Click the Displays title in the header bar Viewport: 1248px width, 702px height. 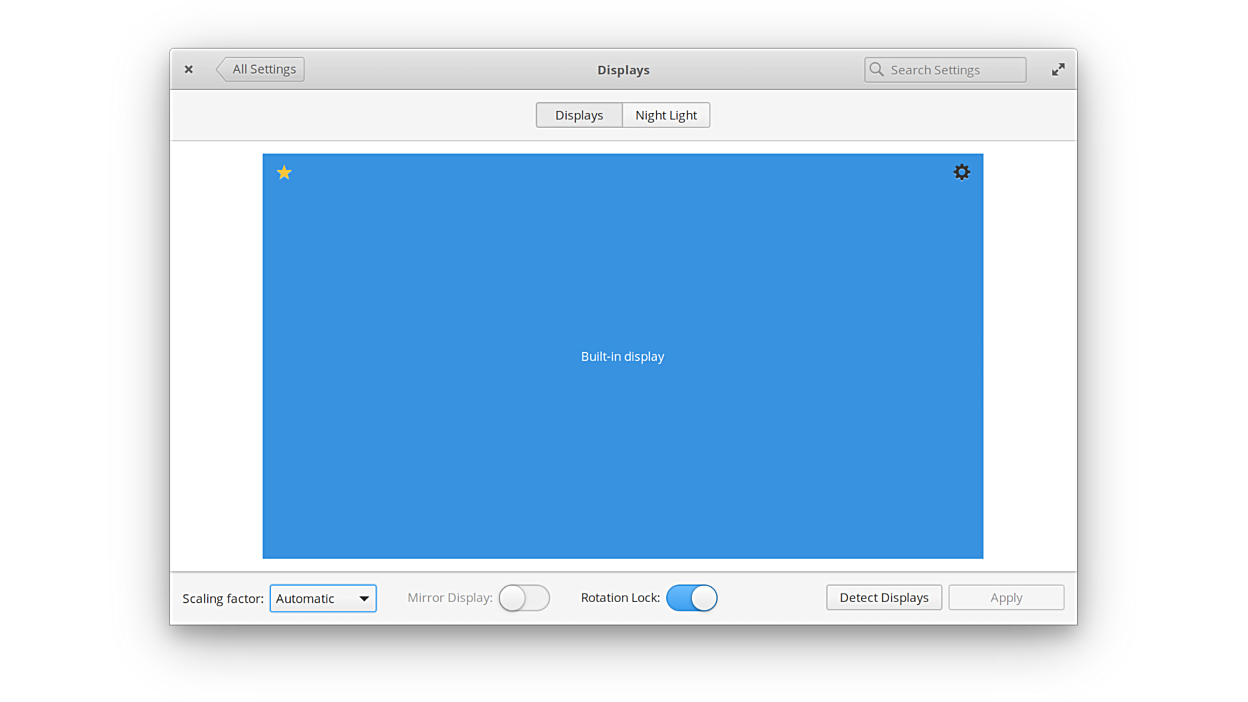point(623,70)
